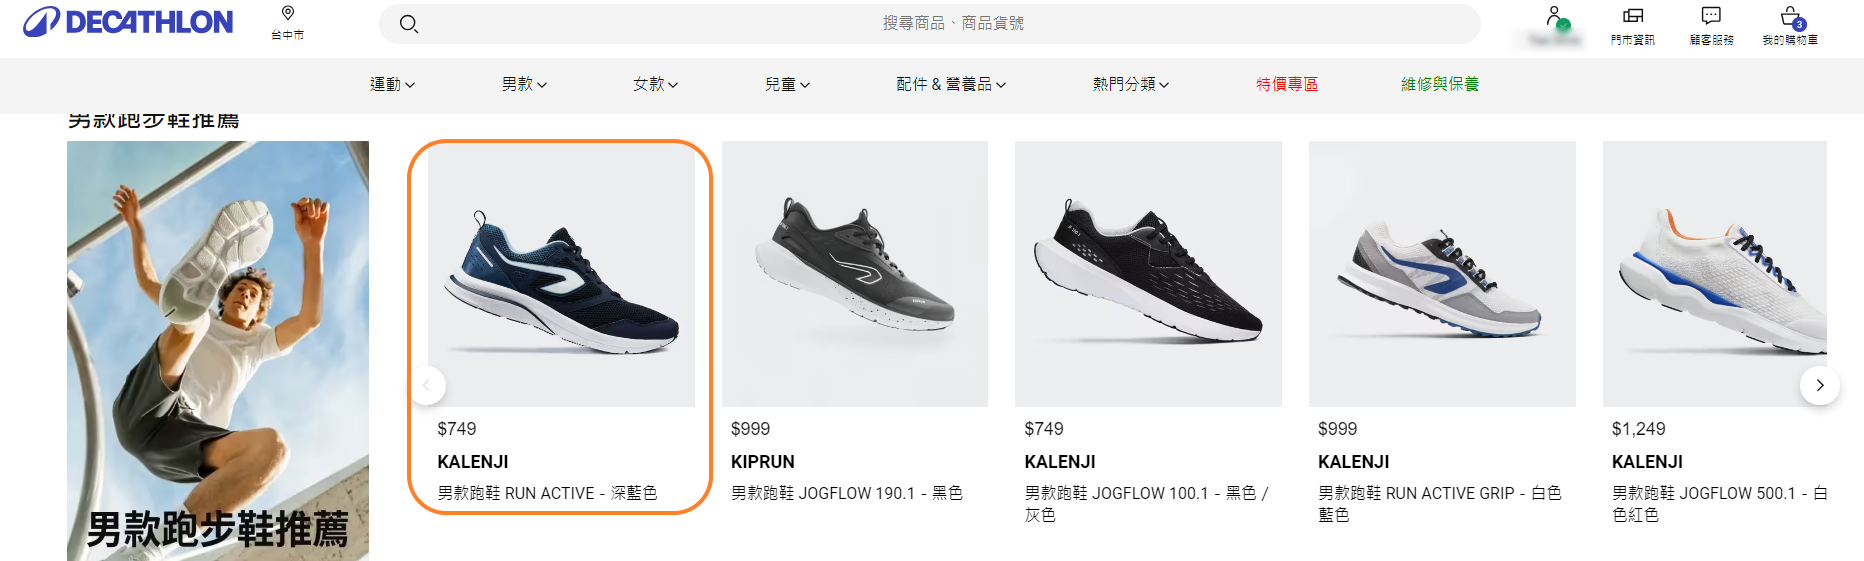This screenshot has width=1864, height=561.
Task: Go to the 特價專區 link
Action: click(x=1287, y=84)
